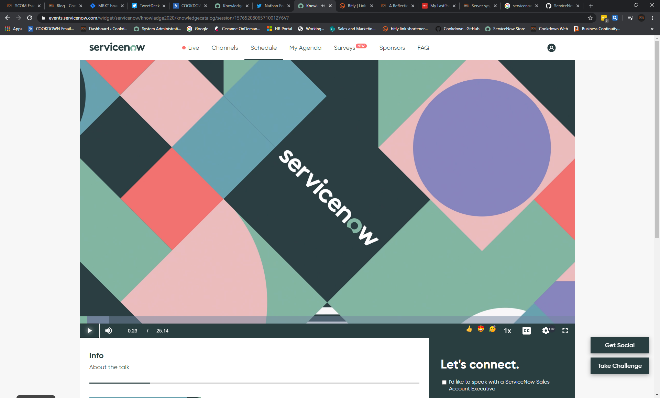Open the Dashboard bookmark
This screenshot has width=660, height=398.
click(104, 29)
